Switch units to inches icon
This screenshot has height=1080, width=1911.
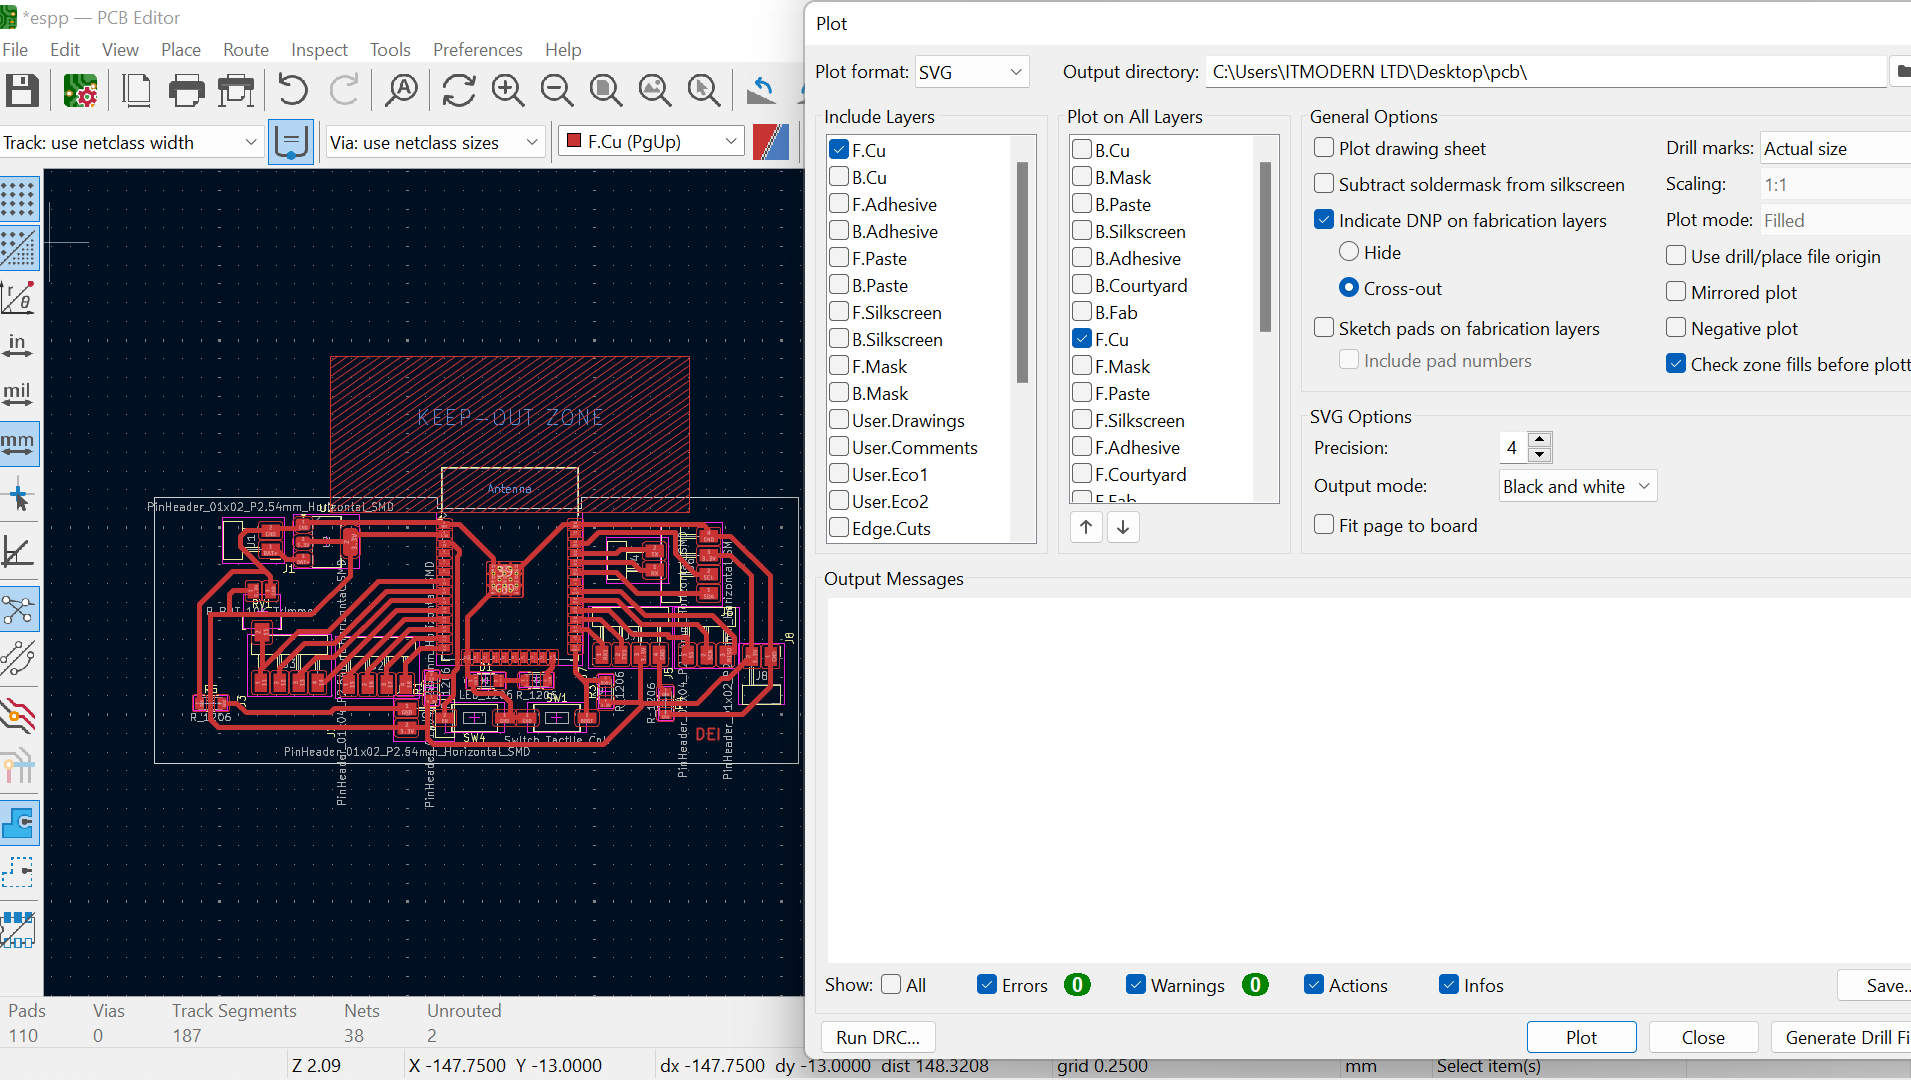pyautogui.click(x=19, y=346)
